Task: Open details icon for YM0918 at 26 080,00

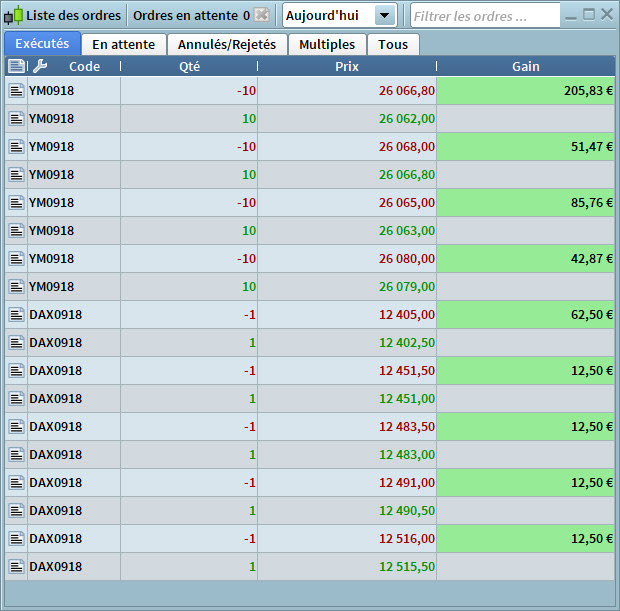Action: tap(16, 259)
